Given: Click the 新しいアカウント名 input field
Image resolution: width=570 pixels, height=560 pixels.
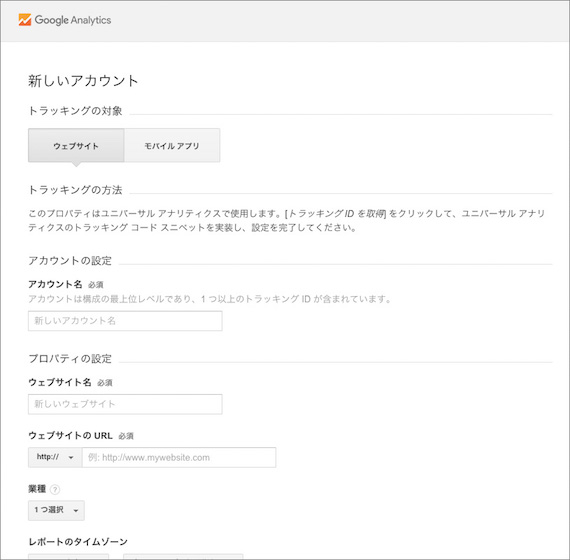Looking at the screenshot, I should click(x=125, y=321).
